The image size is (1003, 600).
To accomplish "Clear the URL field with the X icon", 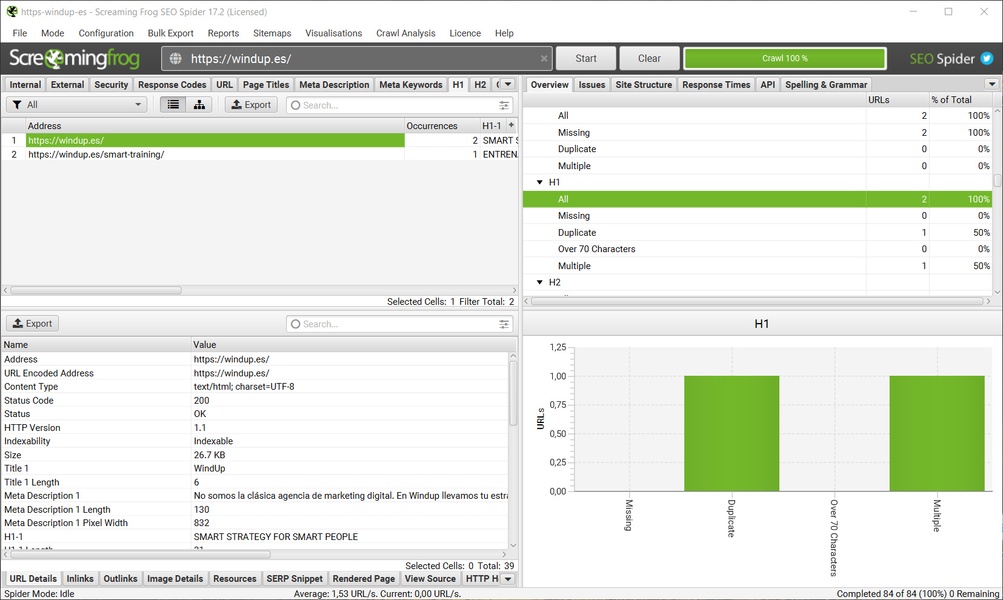I will coord(544,59).
